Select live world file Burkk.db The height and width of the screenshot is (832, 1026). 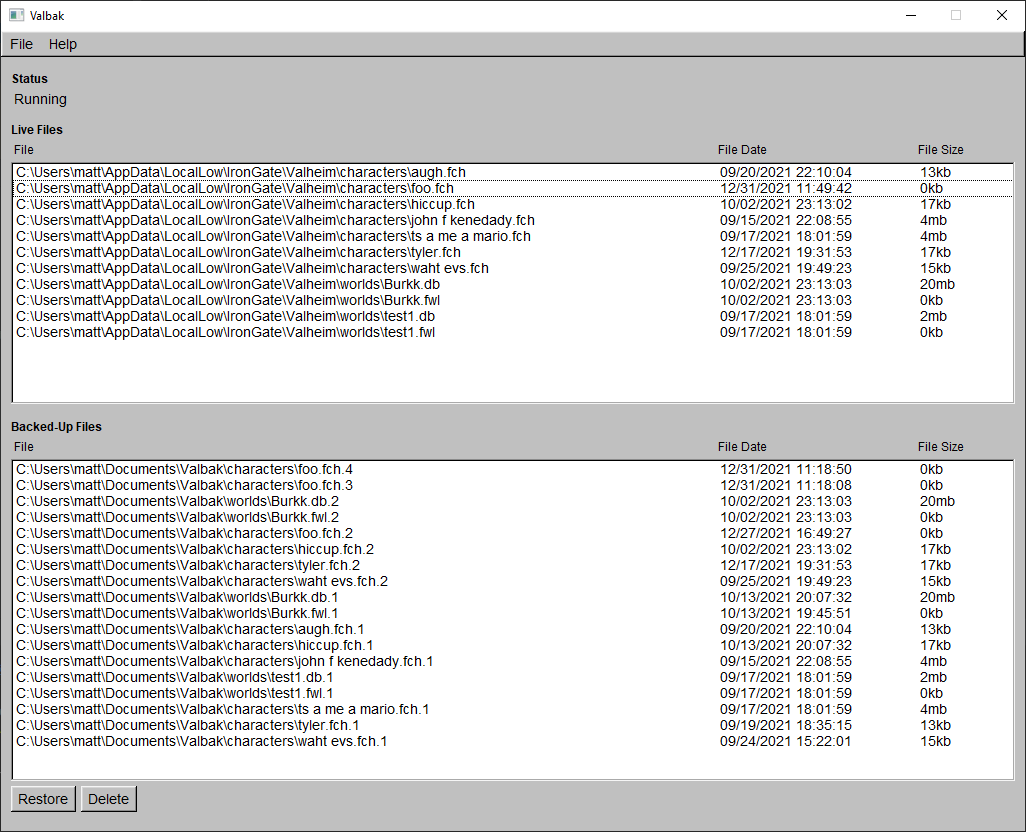click(513, 285)
